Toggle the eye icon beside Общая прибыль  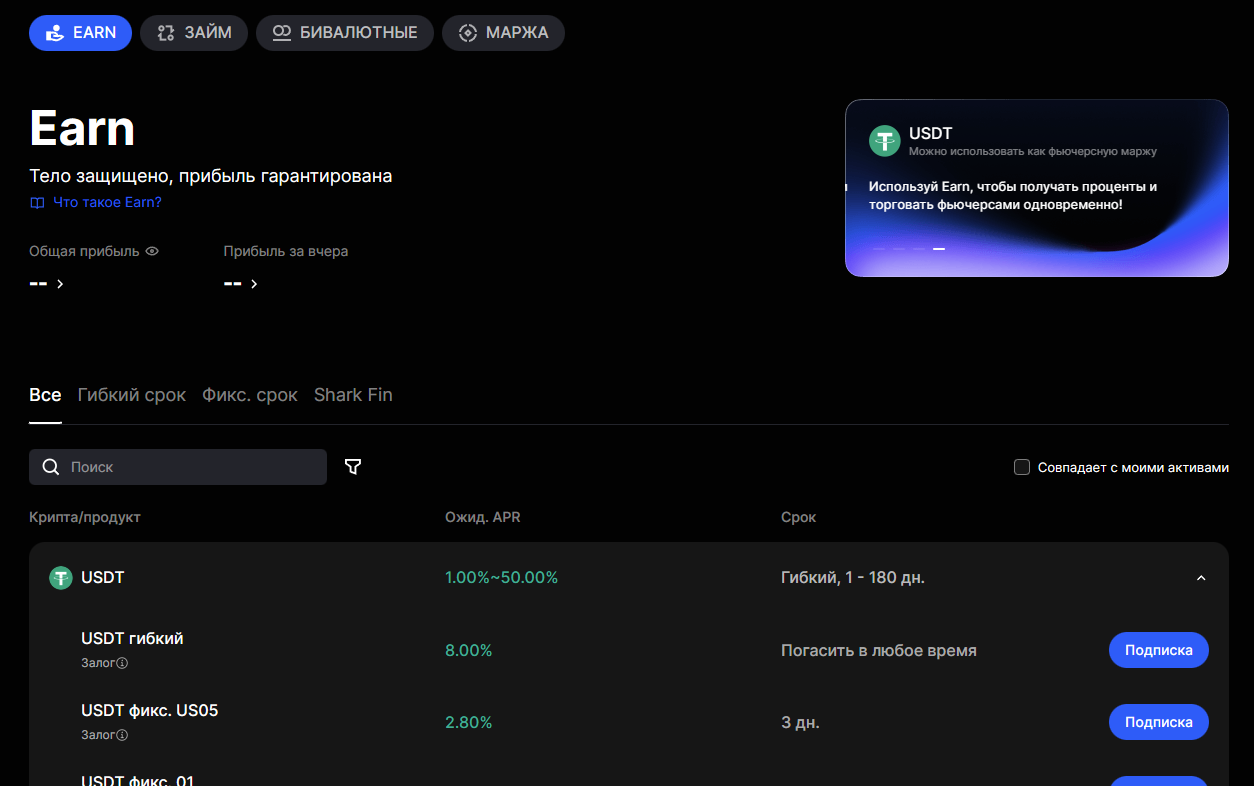click(x=152, y=251)
